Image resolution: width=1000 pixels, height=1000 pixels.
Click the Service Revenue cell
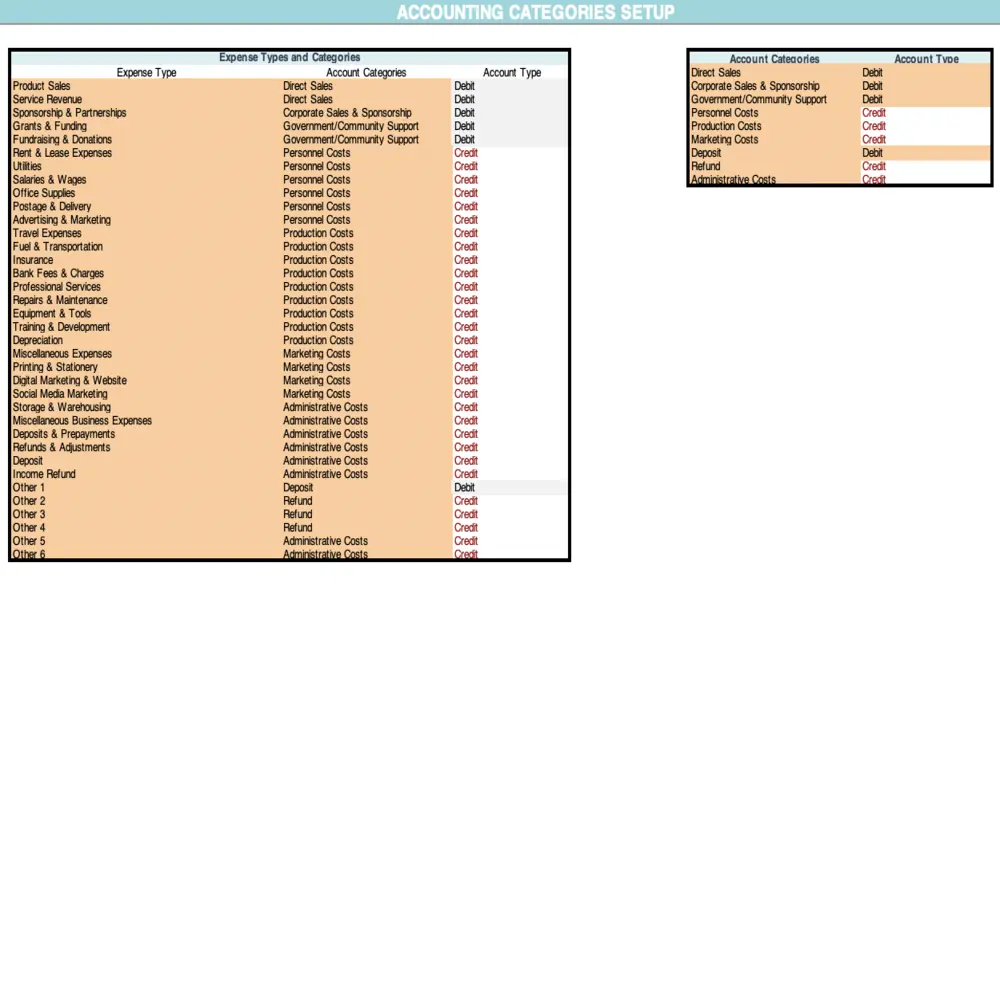tap(47, 100)
